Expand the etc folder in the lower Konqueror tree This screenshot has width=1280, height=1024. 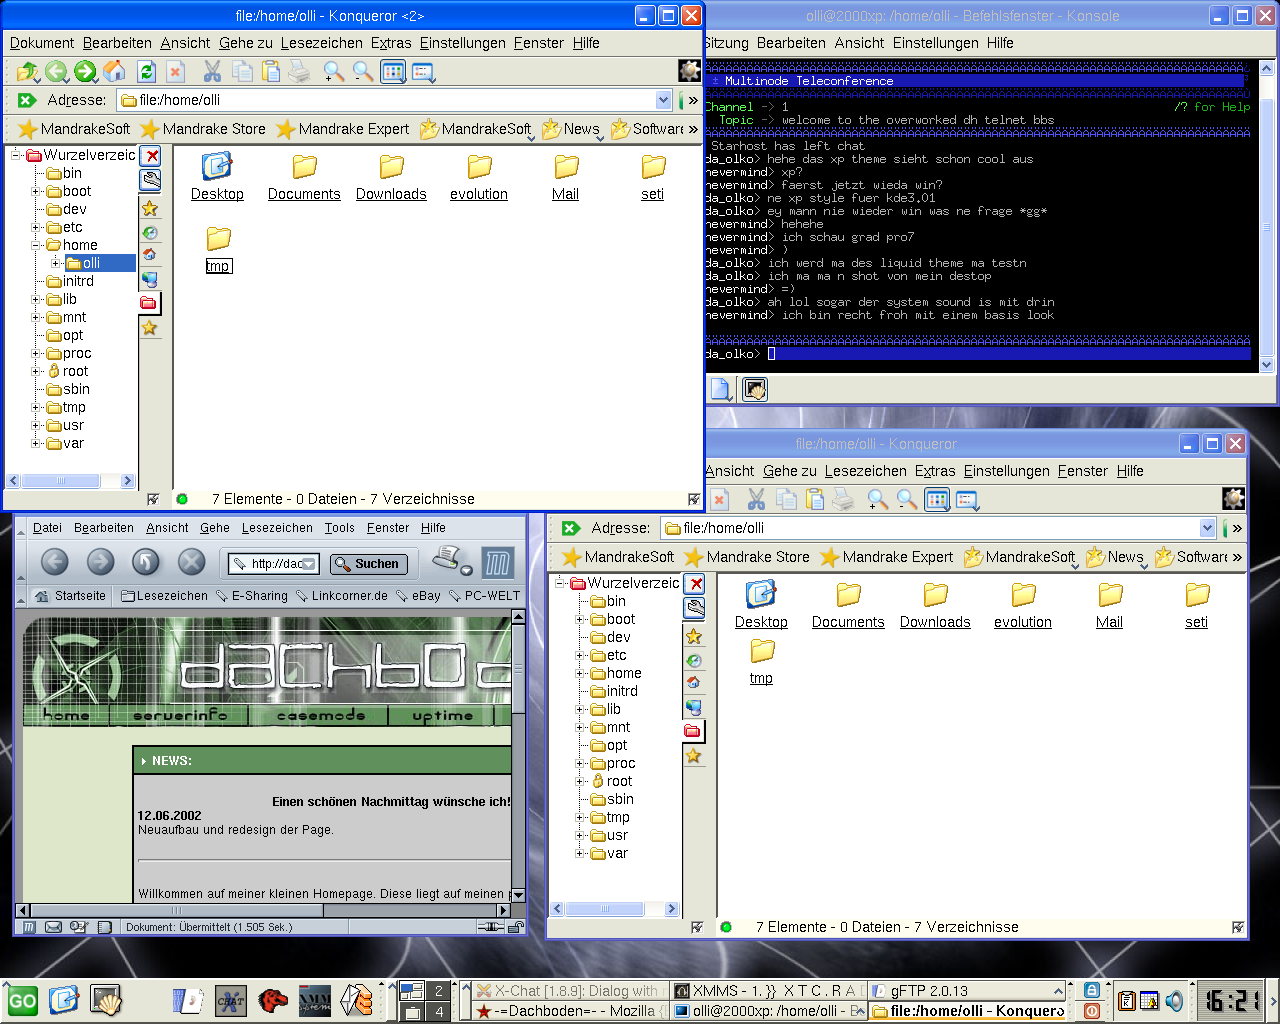coord(581,655)
